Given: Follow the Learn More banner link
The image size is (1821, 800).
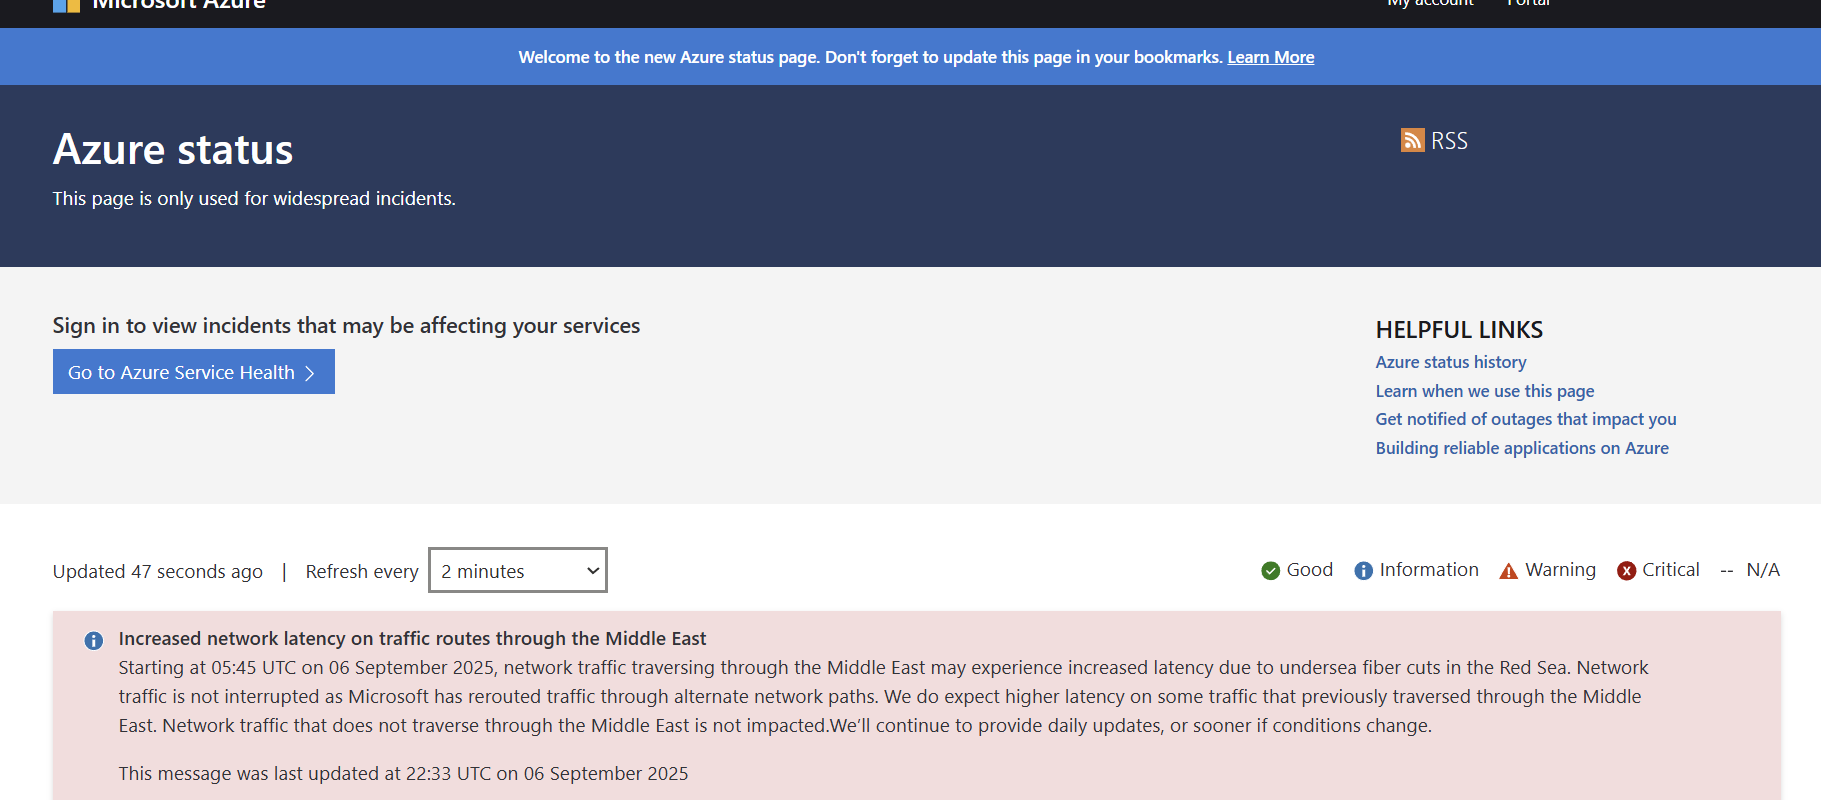Looking at the screenshot, I should pos(1271,57).
